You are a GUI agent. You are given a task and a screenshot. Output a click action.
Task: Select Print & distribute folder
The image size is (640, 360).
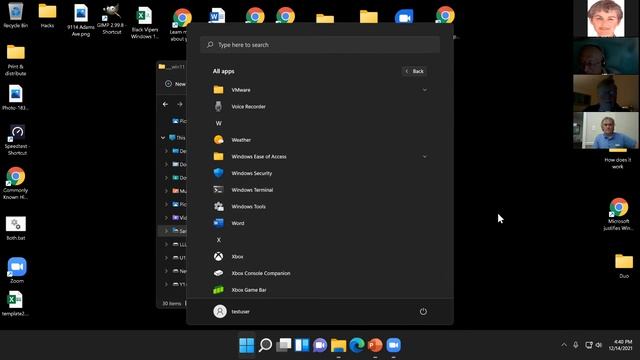[16, 60]
